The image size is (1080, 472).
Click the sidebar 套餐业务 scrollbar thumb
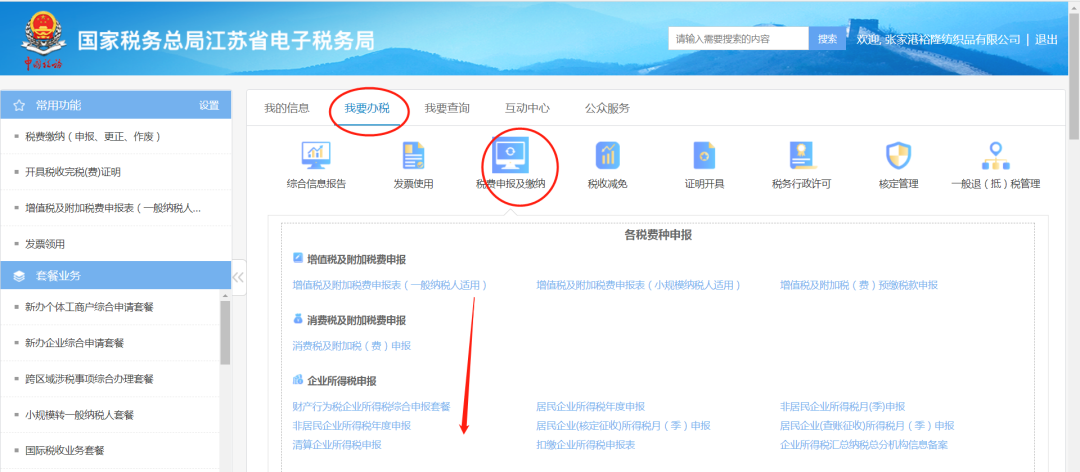tap(225, 333)
